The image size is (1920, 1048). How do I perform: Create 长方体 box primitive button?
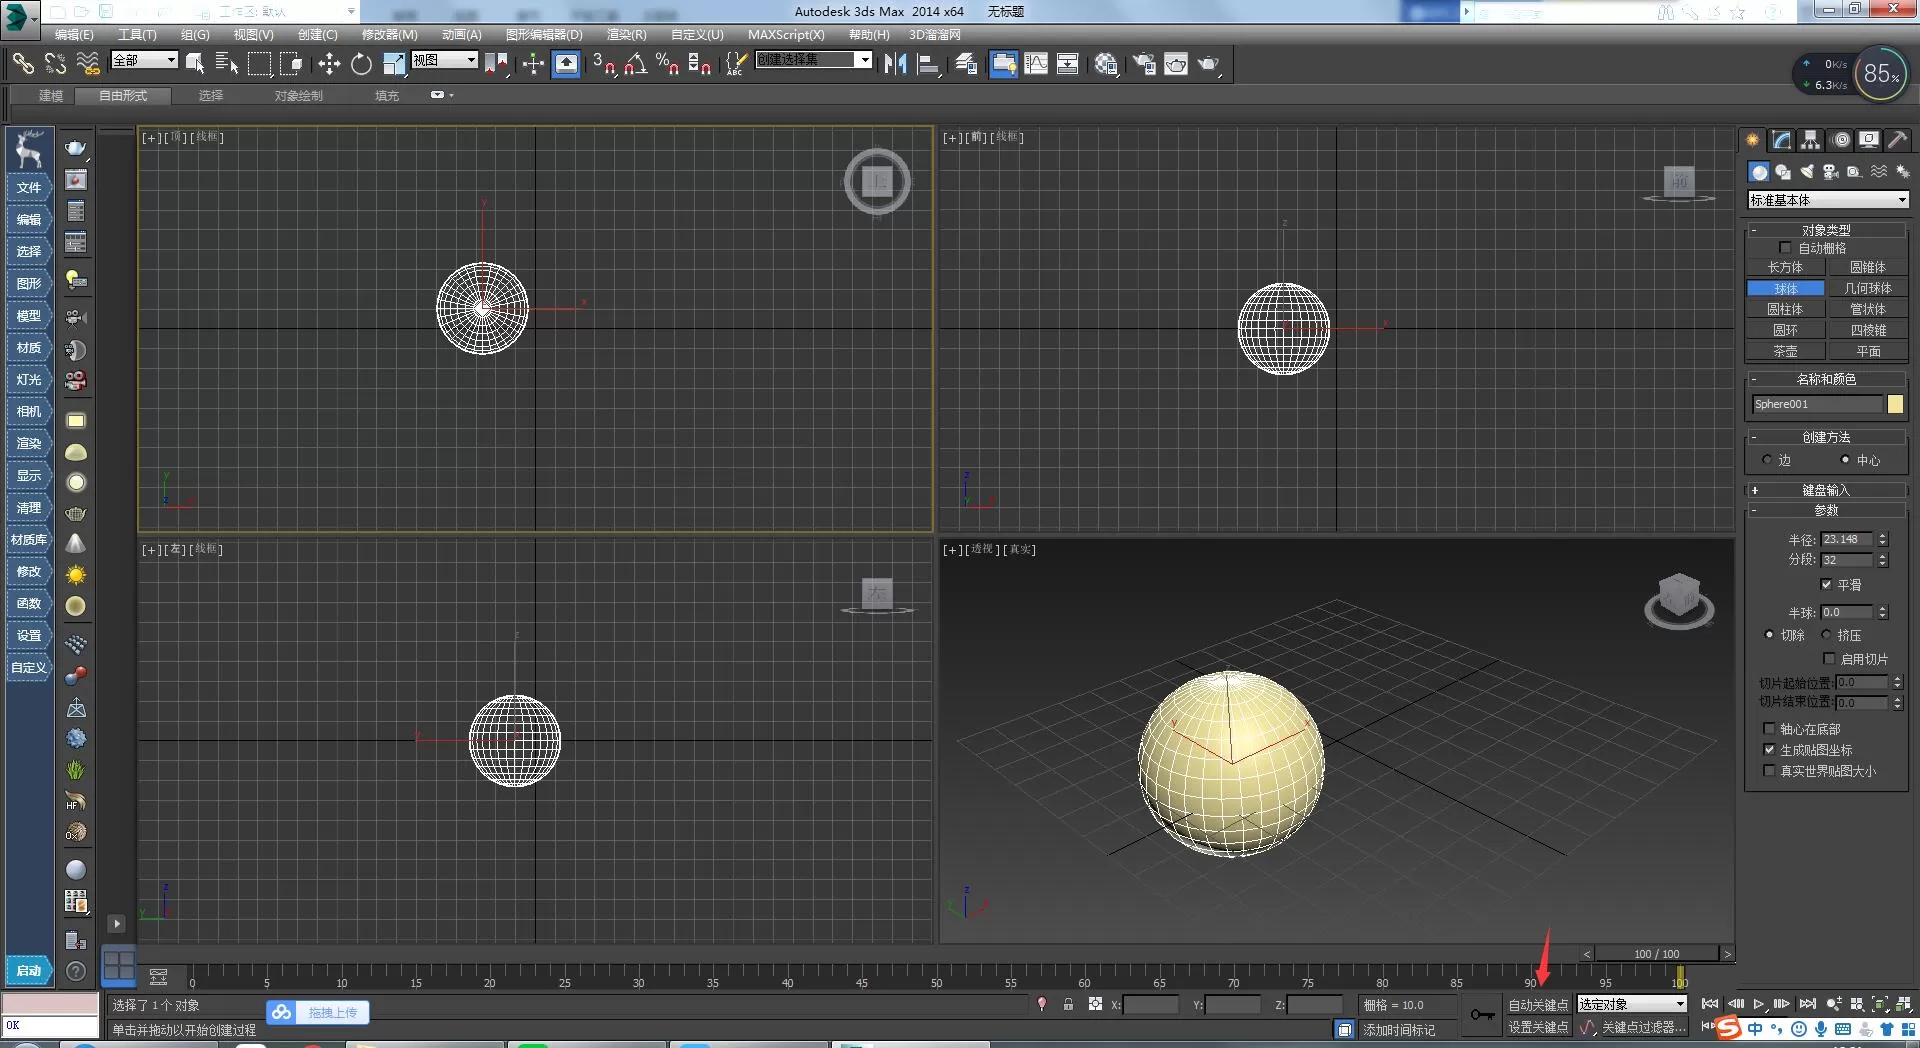1785,267
